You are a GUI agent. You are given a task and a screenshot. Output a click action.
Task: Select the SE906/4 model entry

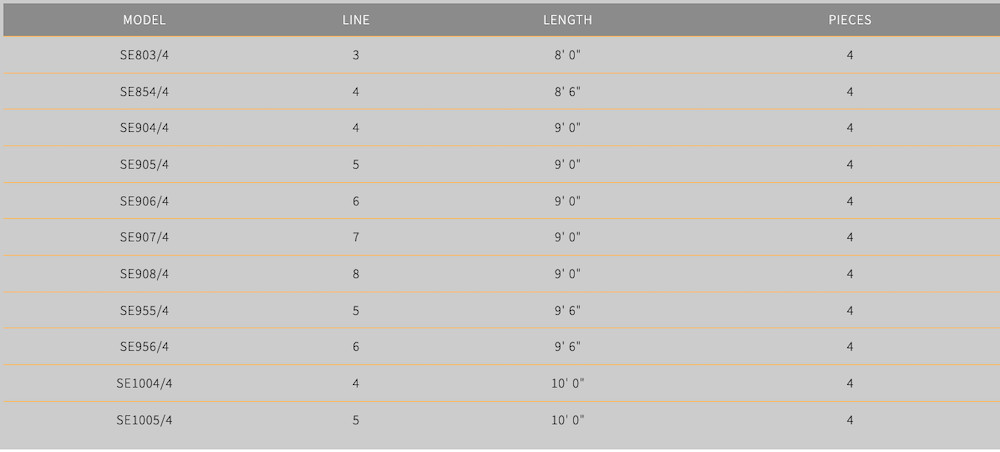(144, 201)
